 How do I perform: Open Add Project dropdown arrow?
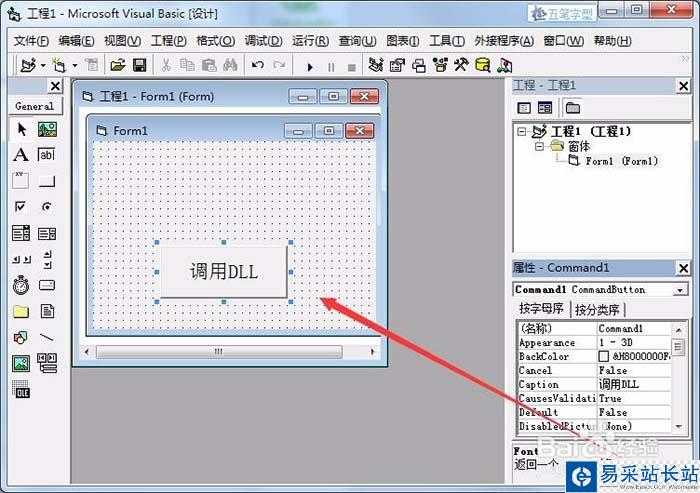coord(43,66)
